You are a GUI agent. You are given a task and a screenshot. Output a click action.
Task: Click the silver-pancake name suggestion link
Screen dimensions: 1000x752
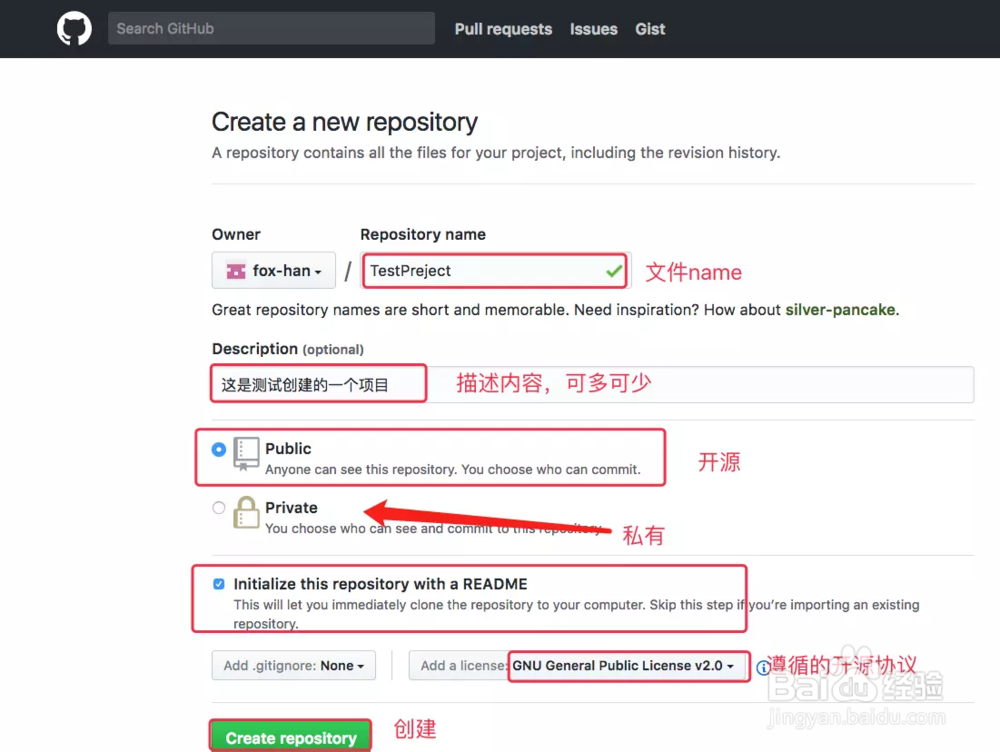840,309
